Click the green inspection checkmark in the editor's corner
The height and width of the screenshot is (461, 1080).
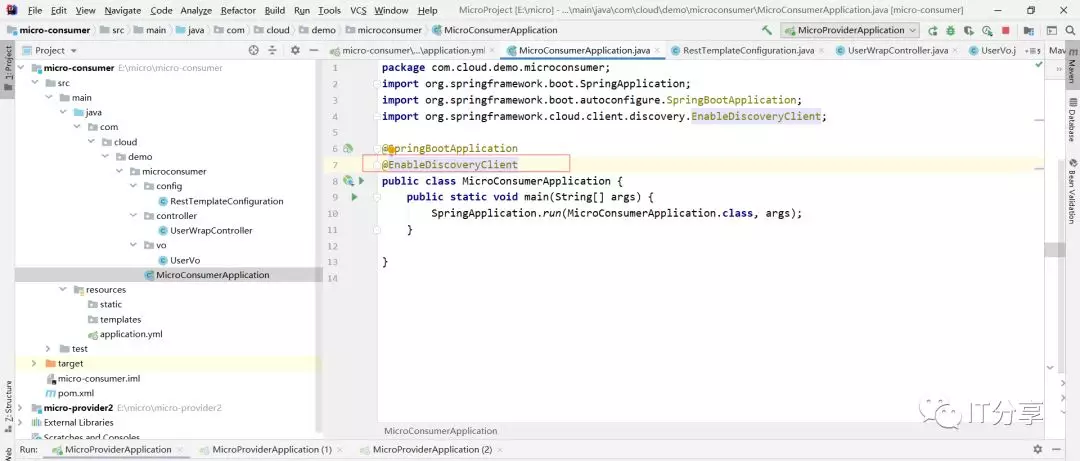tap(1039, 65)
